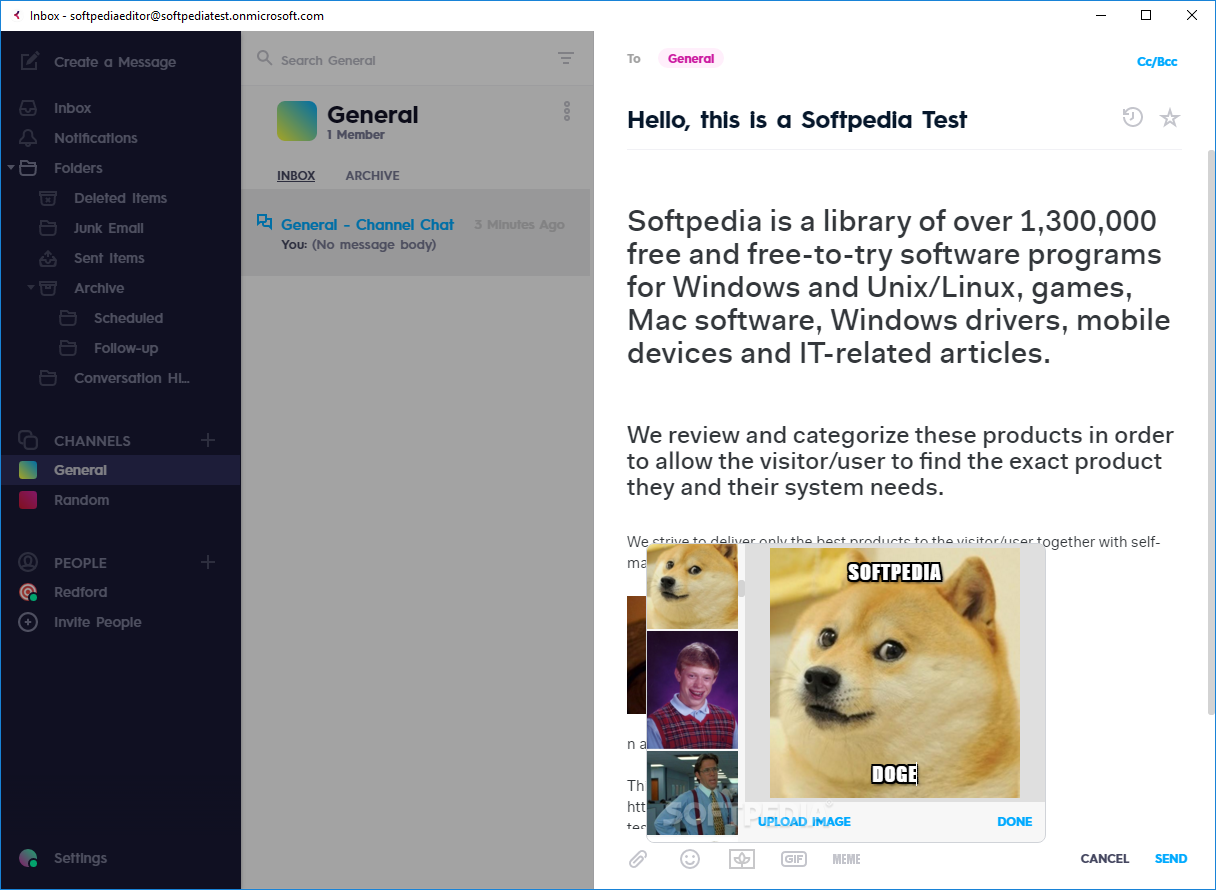Open the Deleted Items folder
The image size is (1216, 890).
pyautogui.click(x=120, y=198)
